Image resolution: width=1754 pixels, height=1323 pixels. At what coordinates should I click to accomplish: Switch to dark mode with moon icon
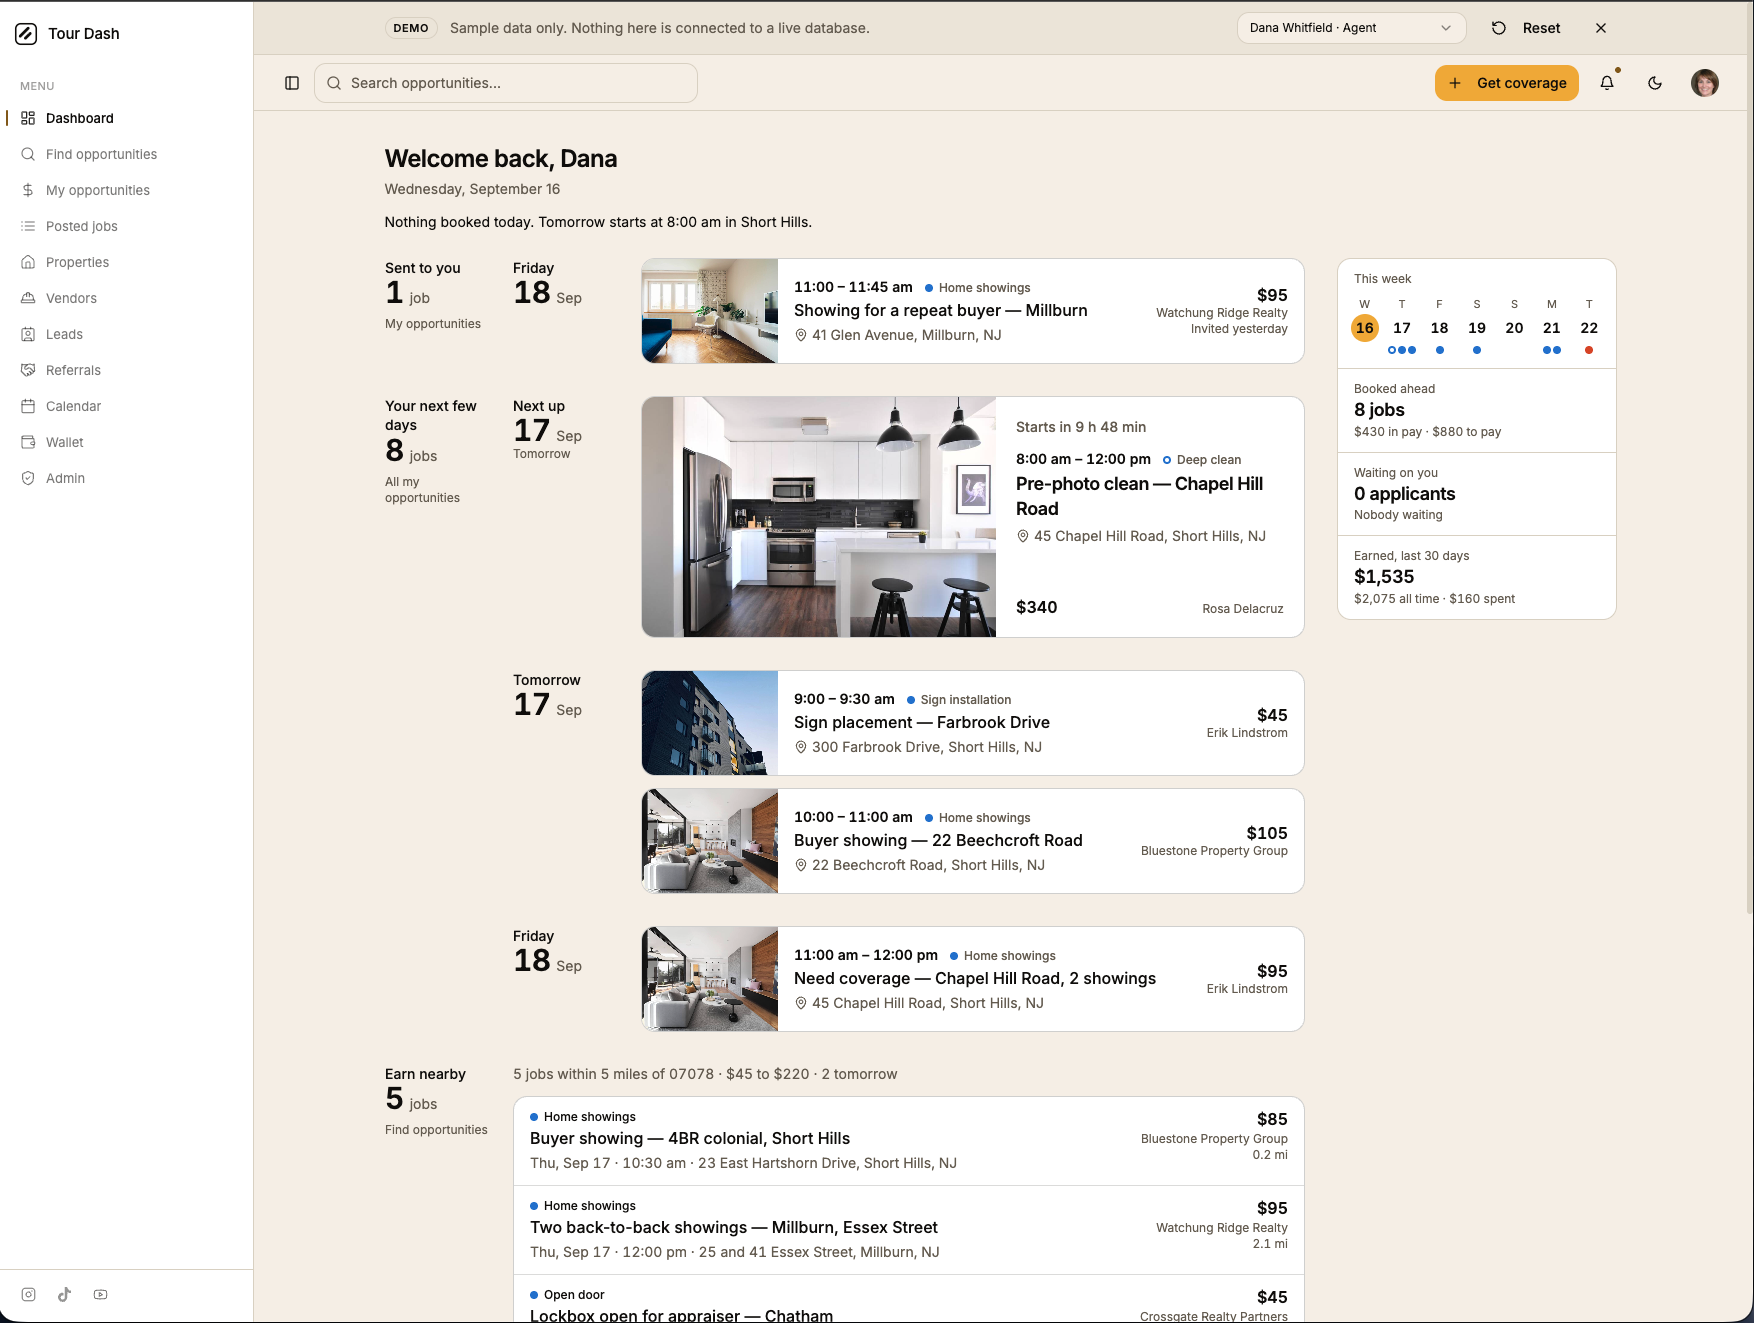(1655, 83)
